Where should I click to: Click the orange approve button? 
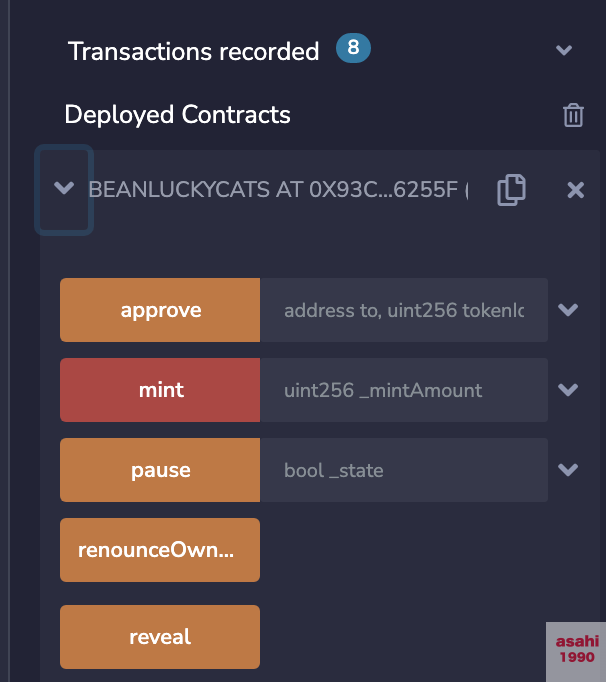[160, 310]
